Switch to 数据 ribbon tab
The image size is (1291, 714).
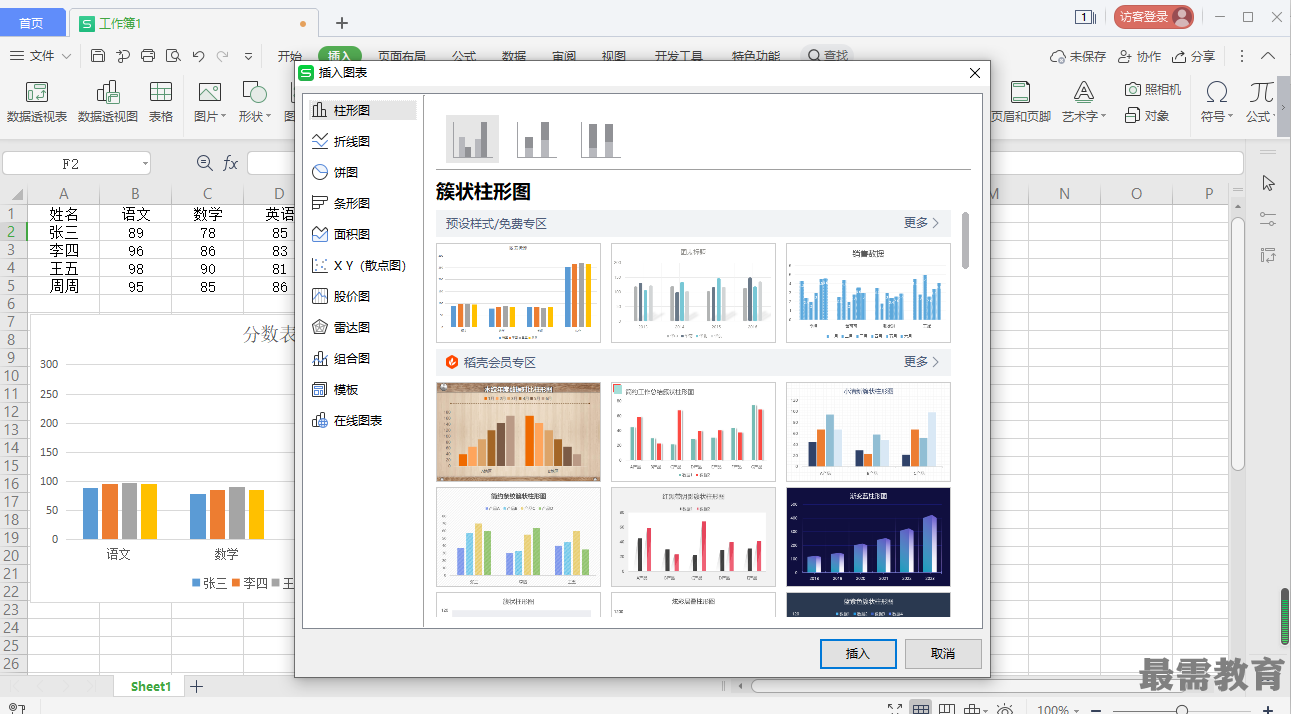[x=514, y=56]
